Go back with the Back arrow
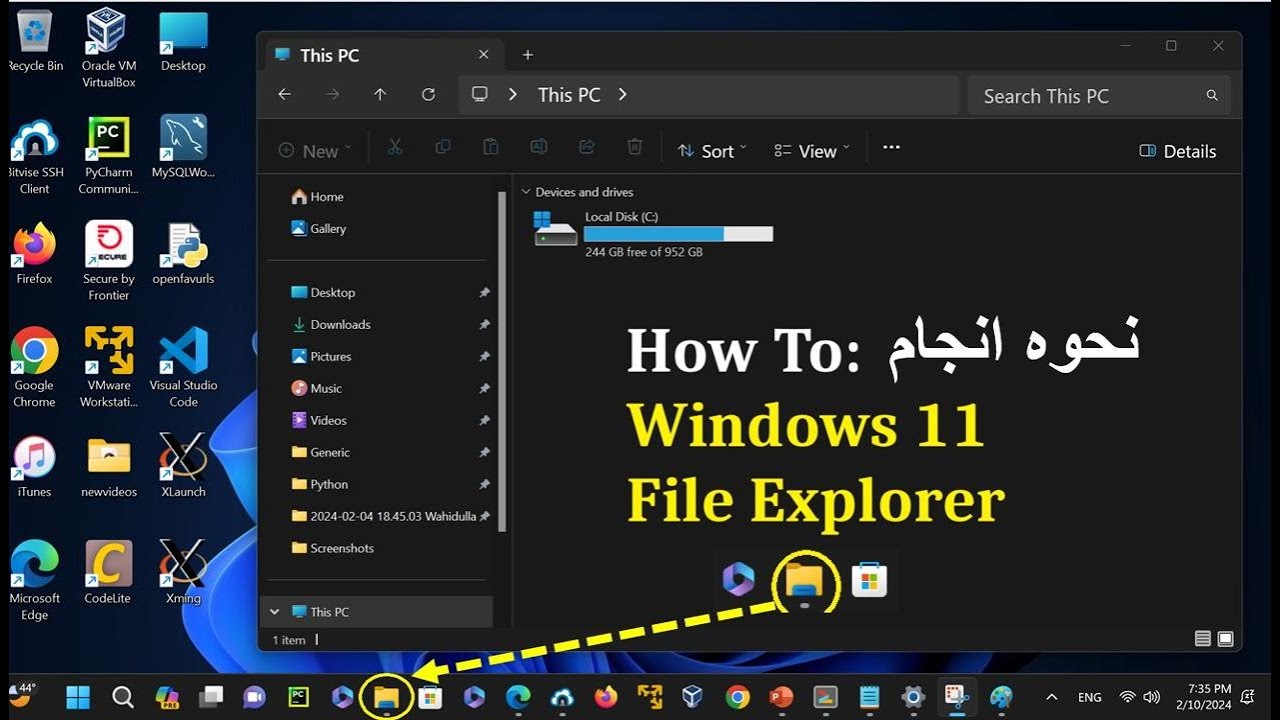This screenshot has width=1280, height=720. tap(284, 94)
